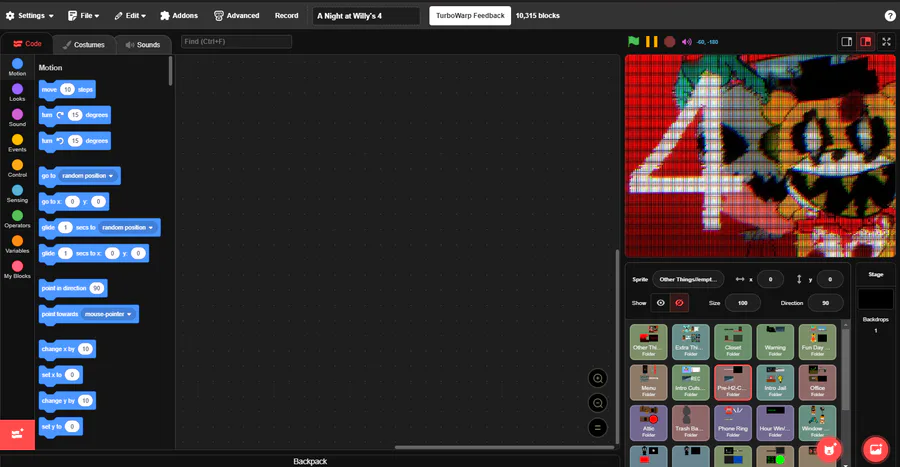
Task: Select the Variables block category
Action: [17, 244]
